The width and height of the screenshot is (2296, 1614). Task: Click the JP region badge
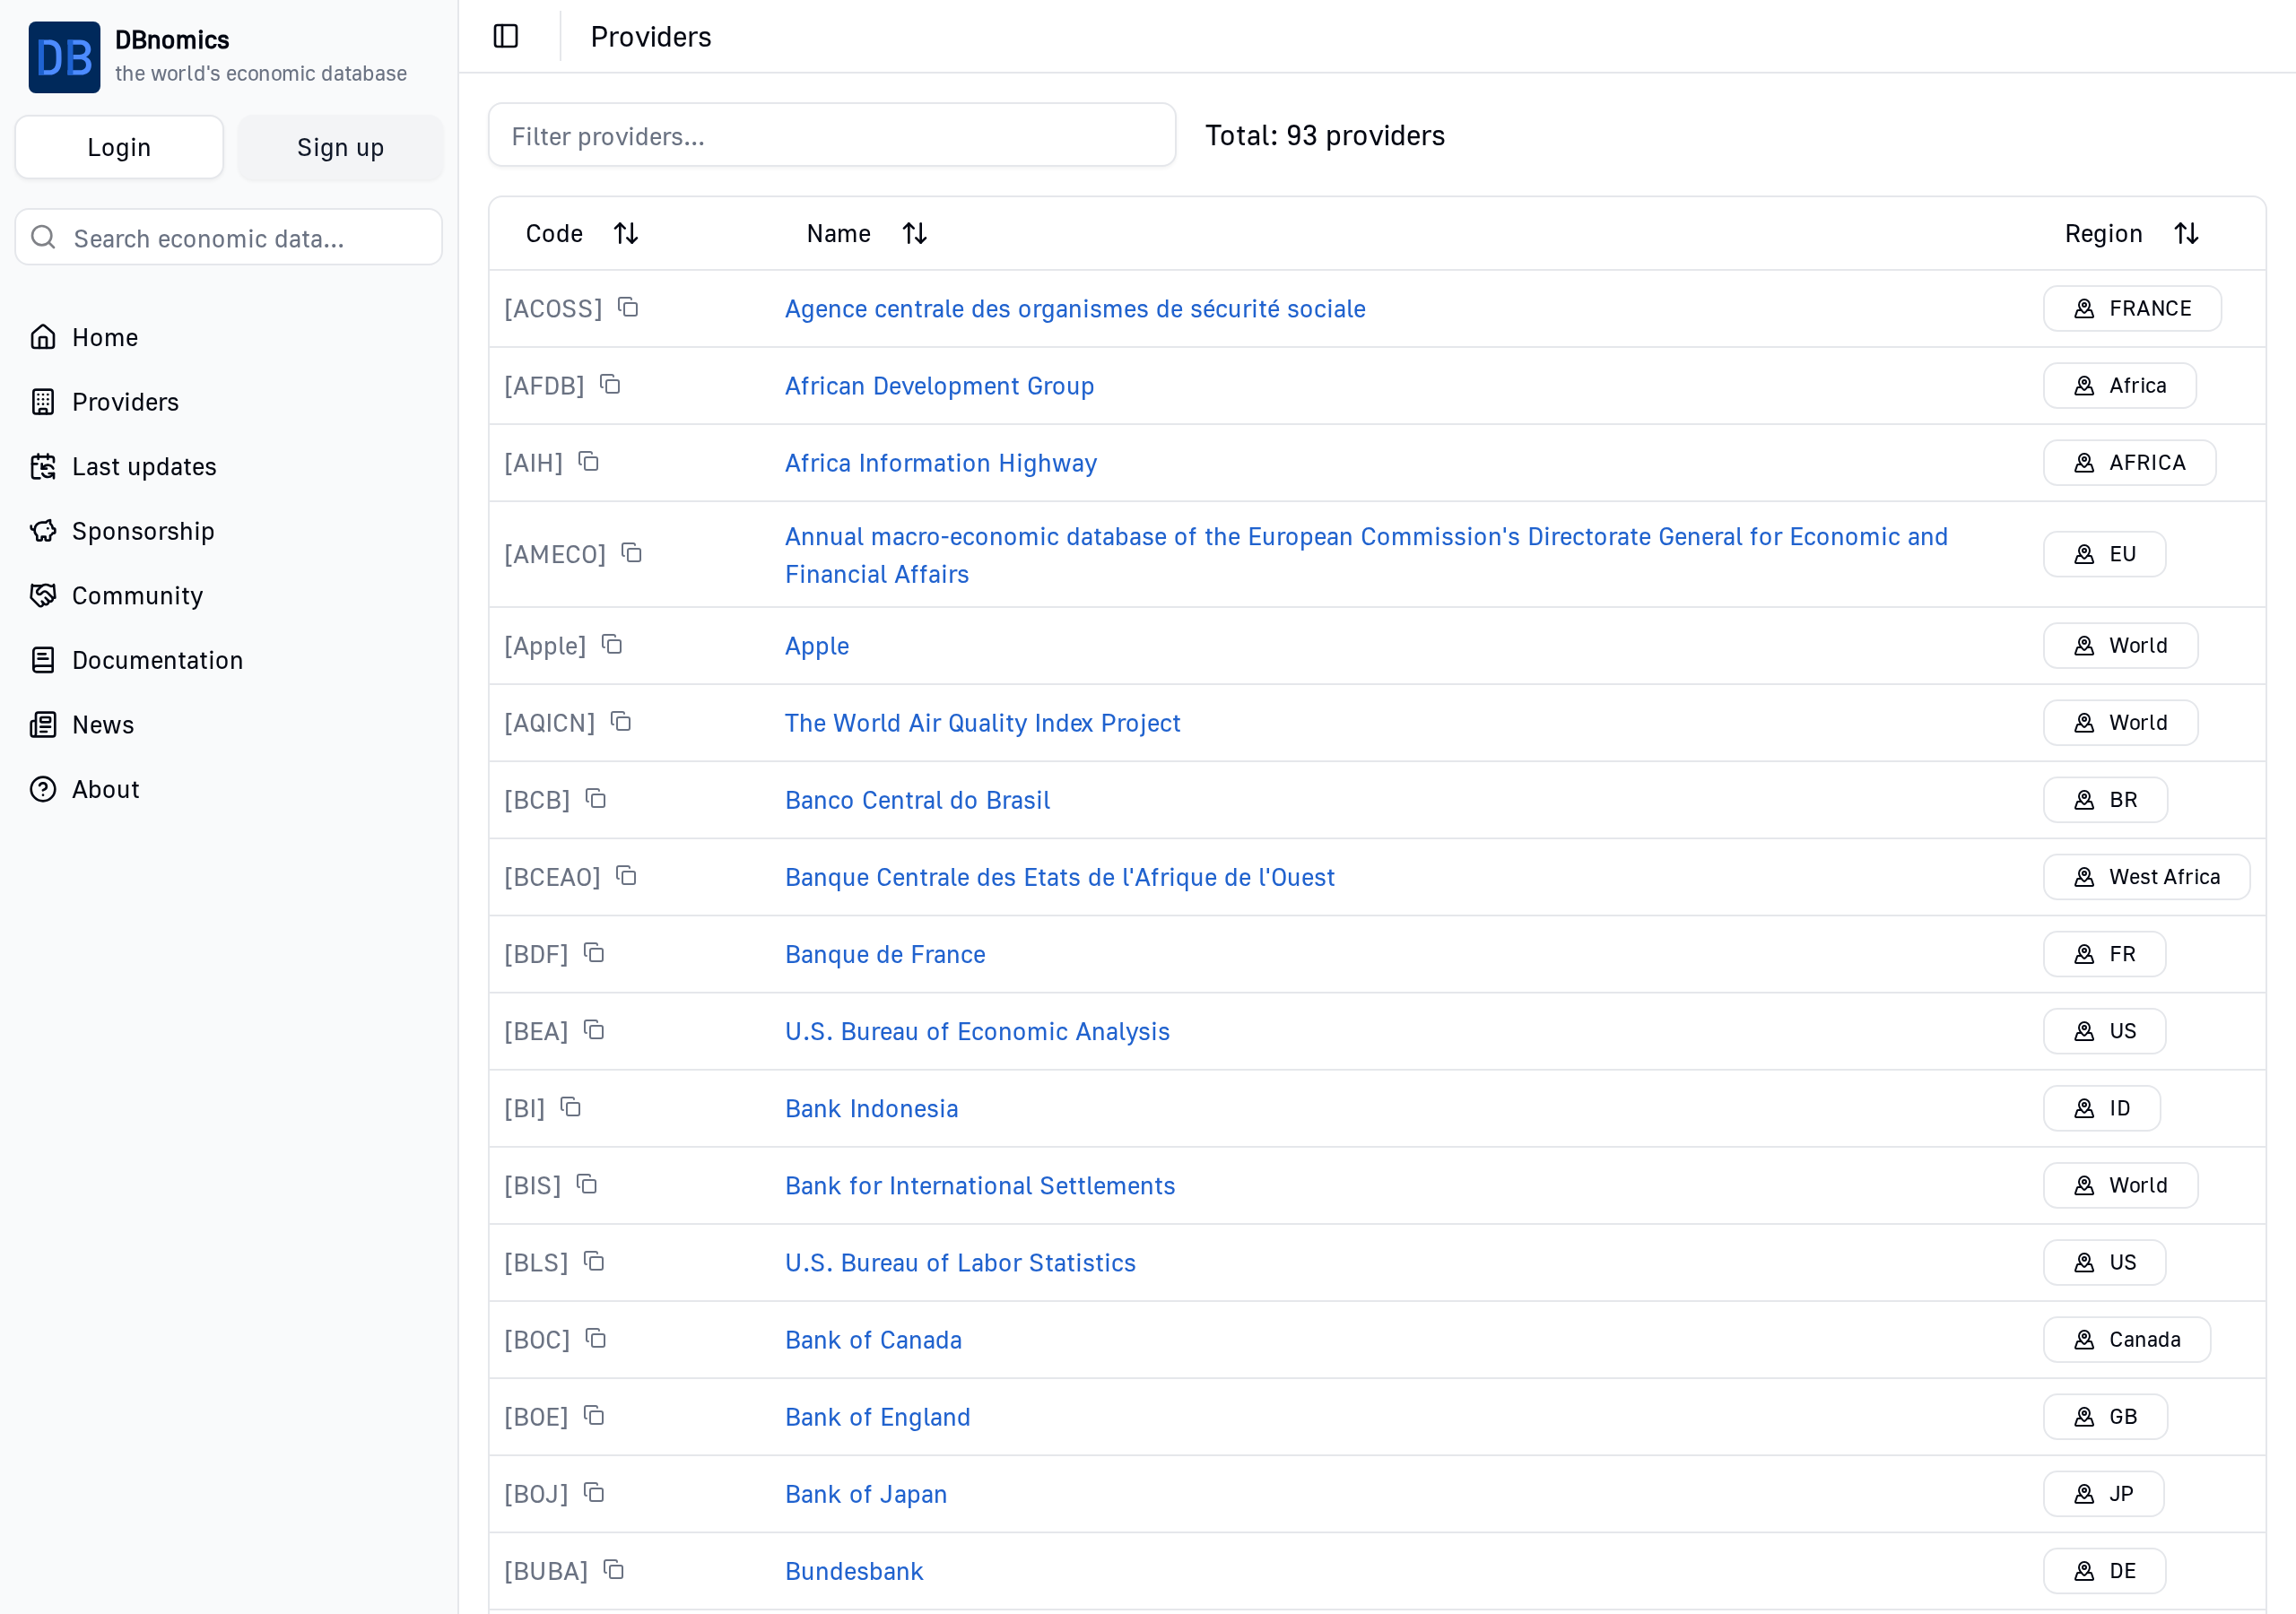2103,1493
